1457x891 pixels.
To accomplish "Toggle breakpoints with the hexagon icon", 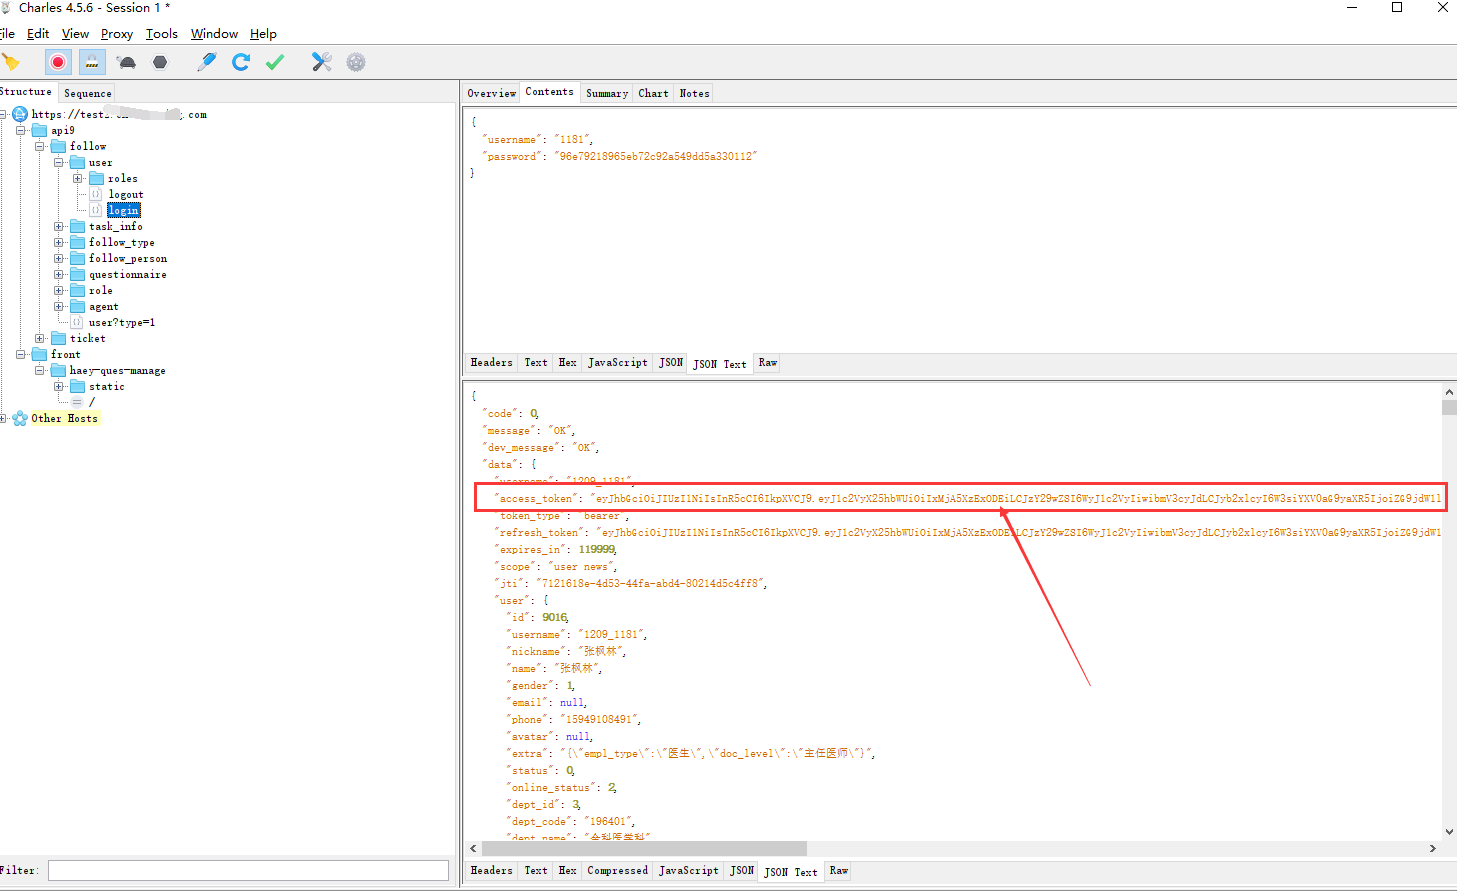I will pos(160,62).
